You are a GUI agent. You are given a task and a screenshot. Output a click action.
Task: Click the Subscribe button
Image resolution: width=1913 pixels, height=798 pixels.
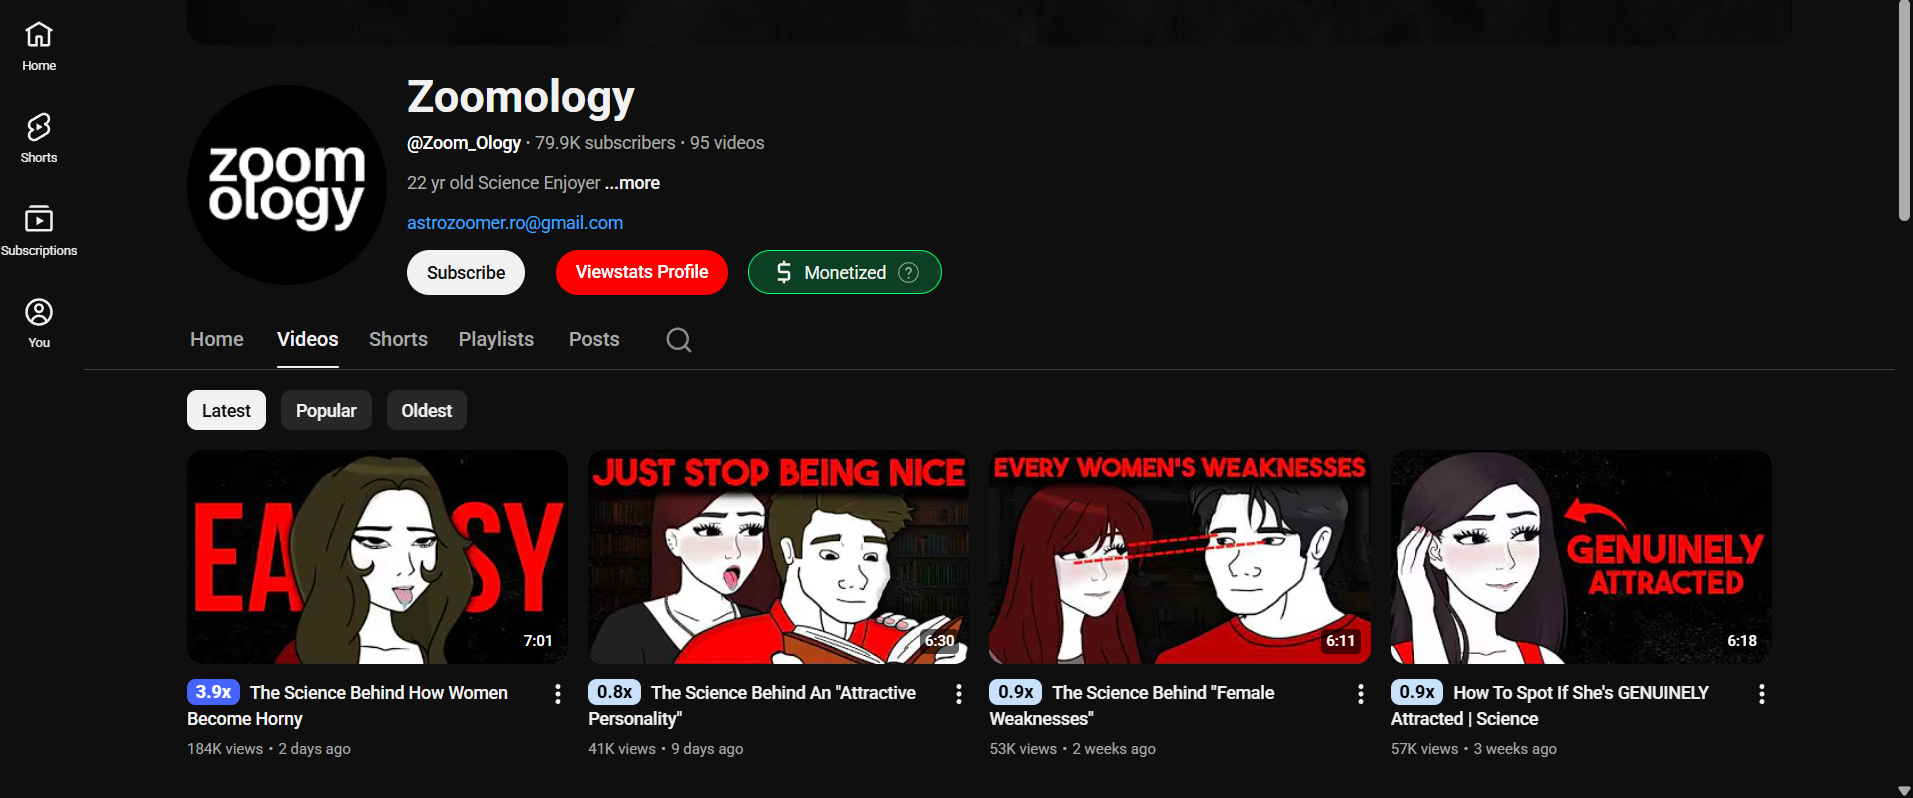pos(466,273)
